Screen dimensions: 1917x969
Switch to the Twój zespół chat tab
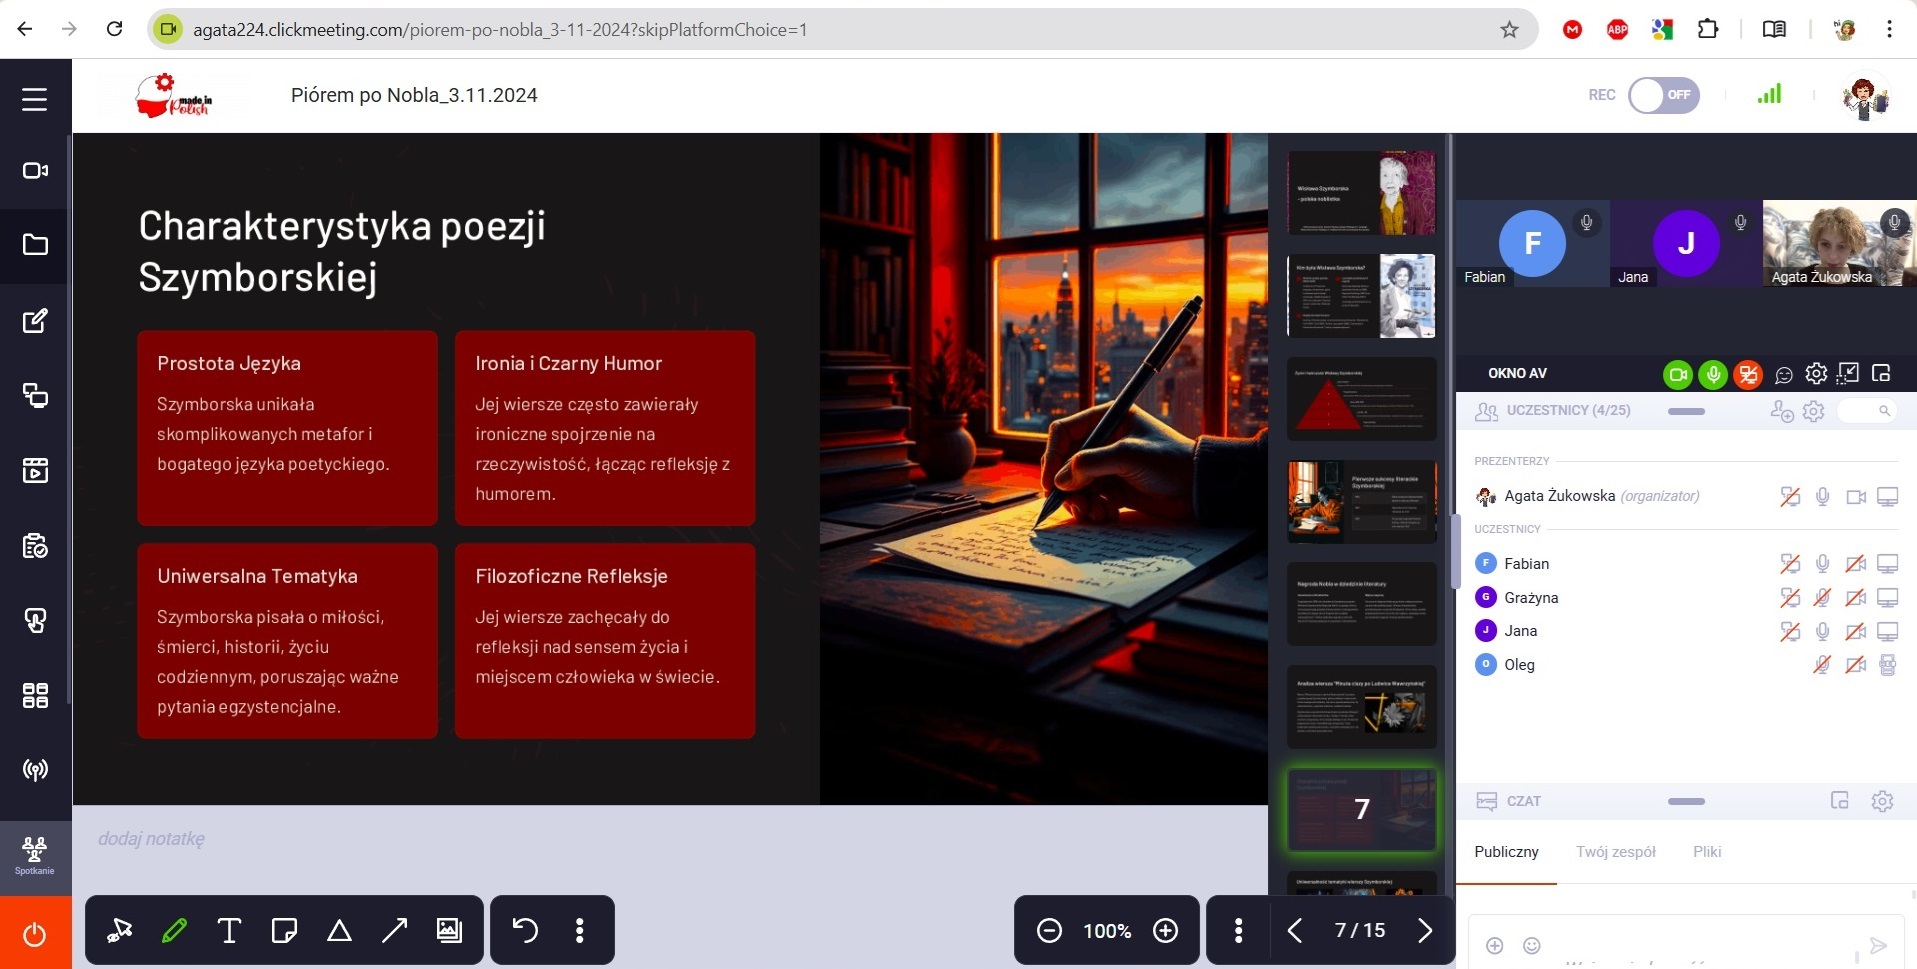[1616, 852]
